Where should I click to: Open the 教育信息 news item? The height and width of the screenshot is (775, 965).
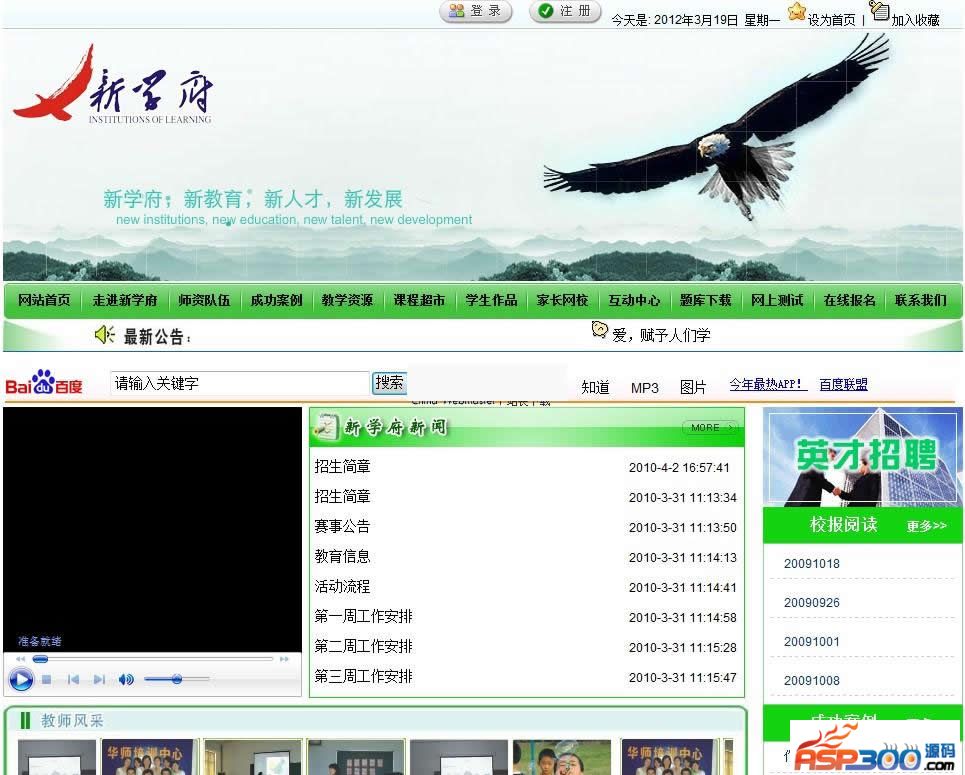342,556
